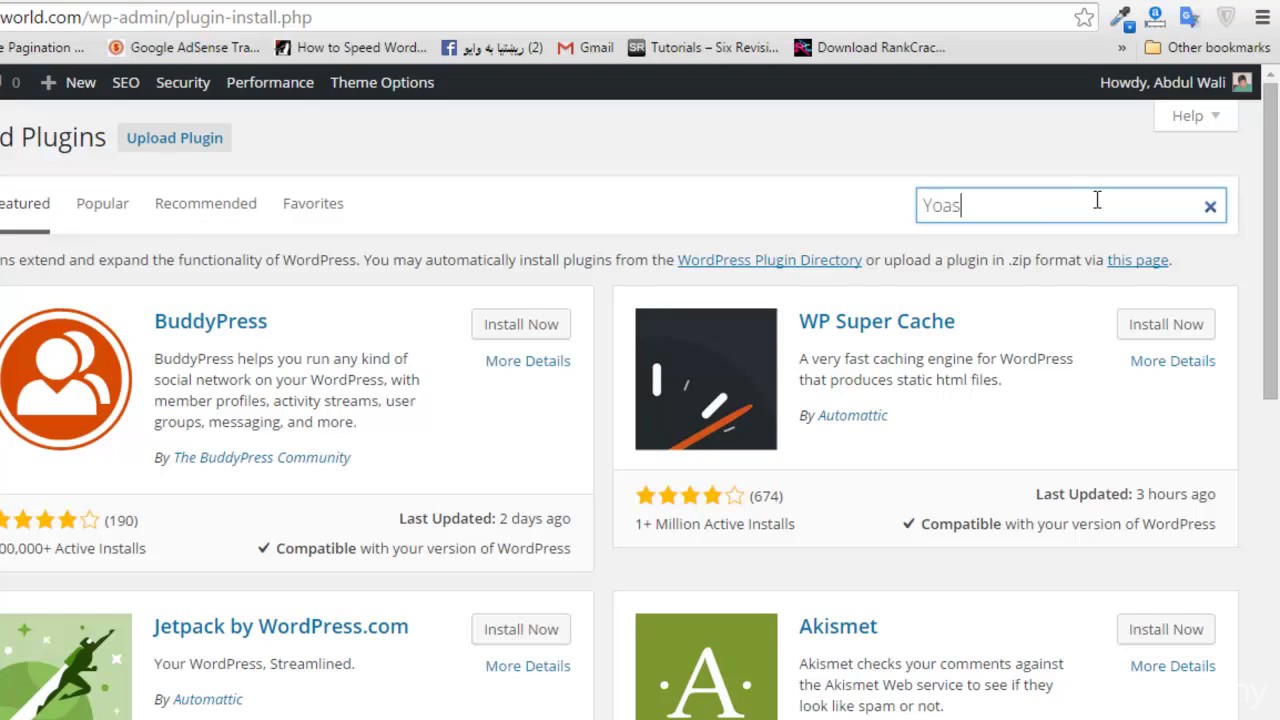The height and width of the screenshot is (720, 1280).
Task: Open the Security admin bar menu
Action: [x=183, y=82]
